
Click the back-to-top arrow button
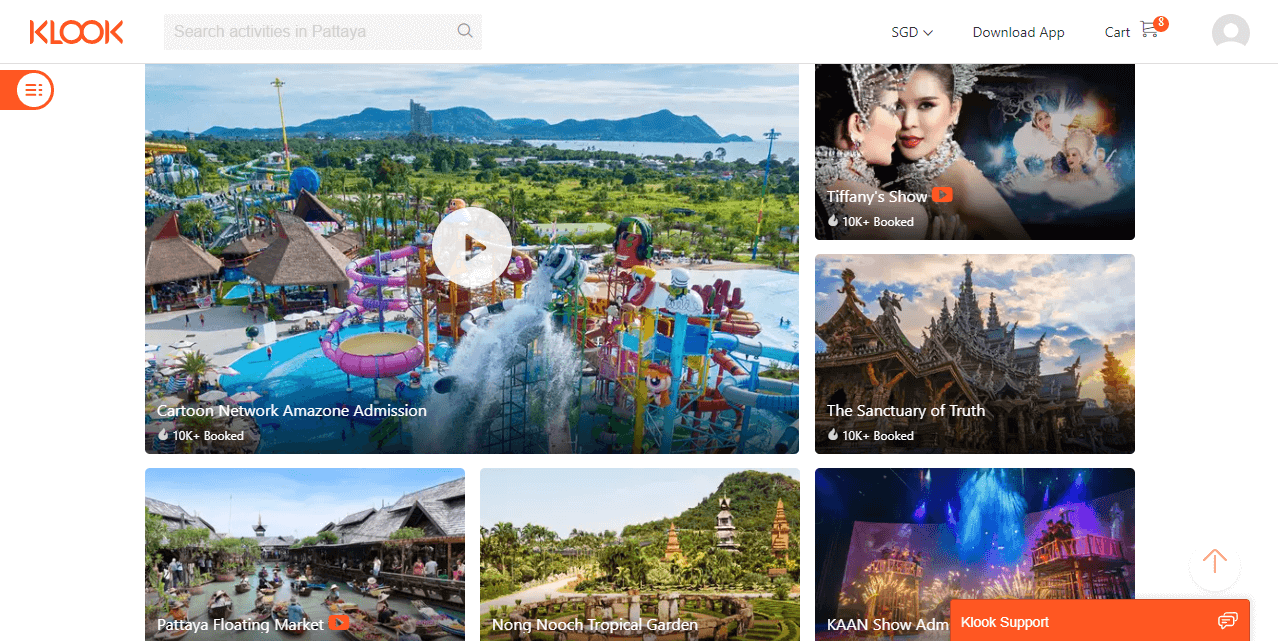click(x=1215, y=565)
